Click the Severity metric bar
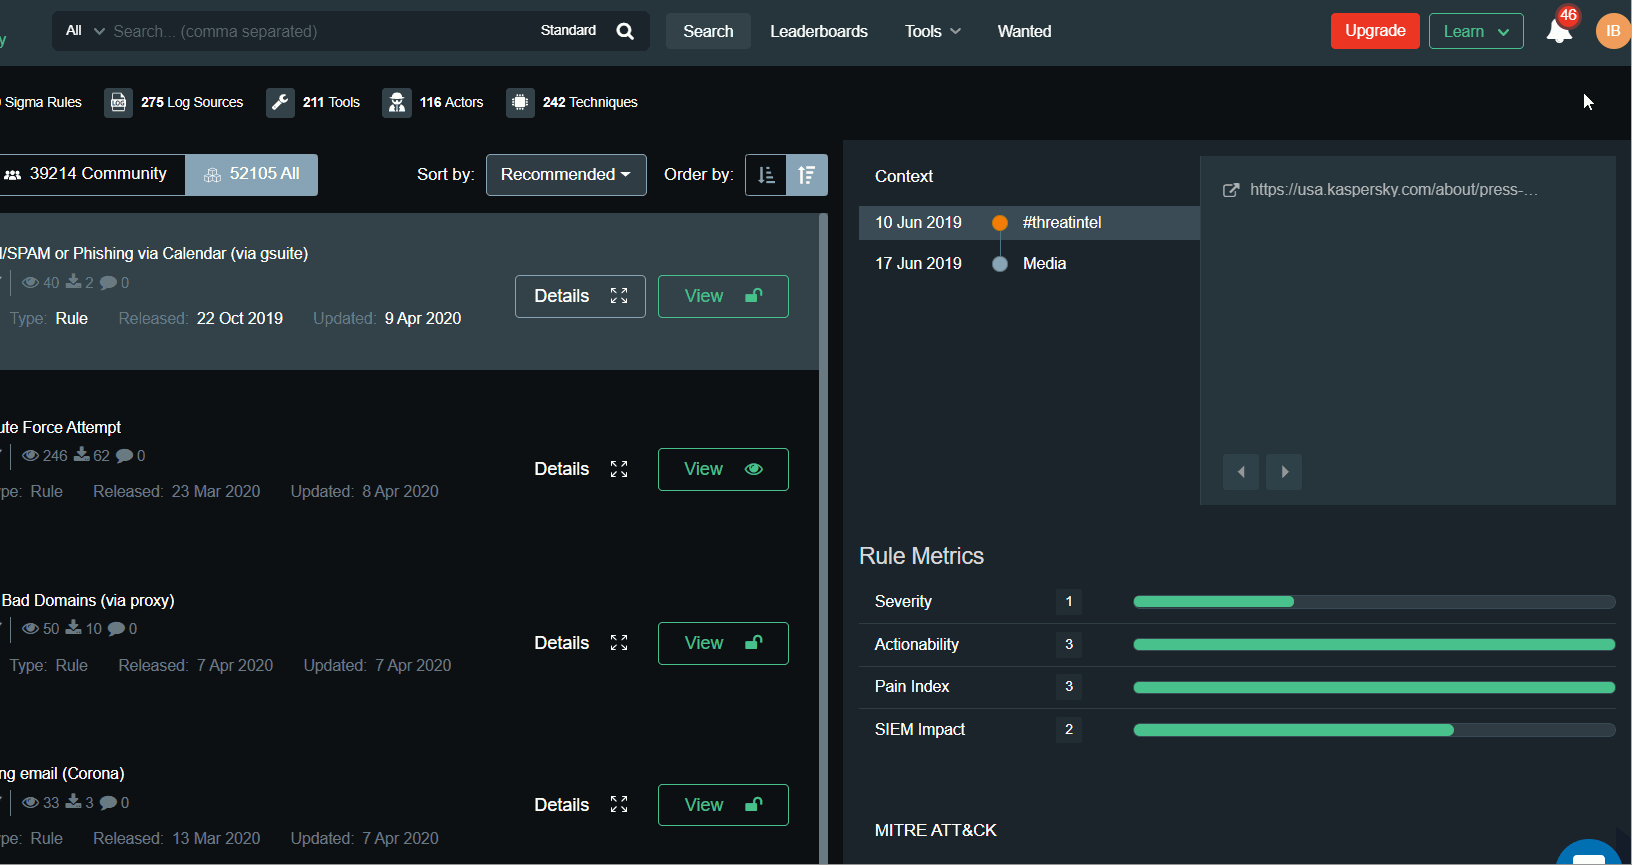 1373,602
